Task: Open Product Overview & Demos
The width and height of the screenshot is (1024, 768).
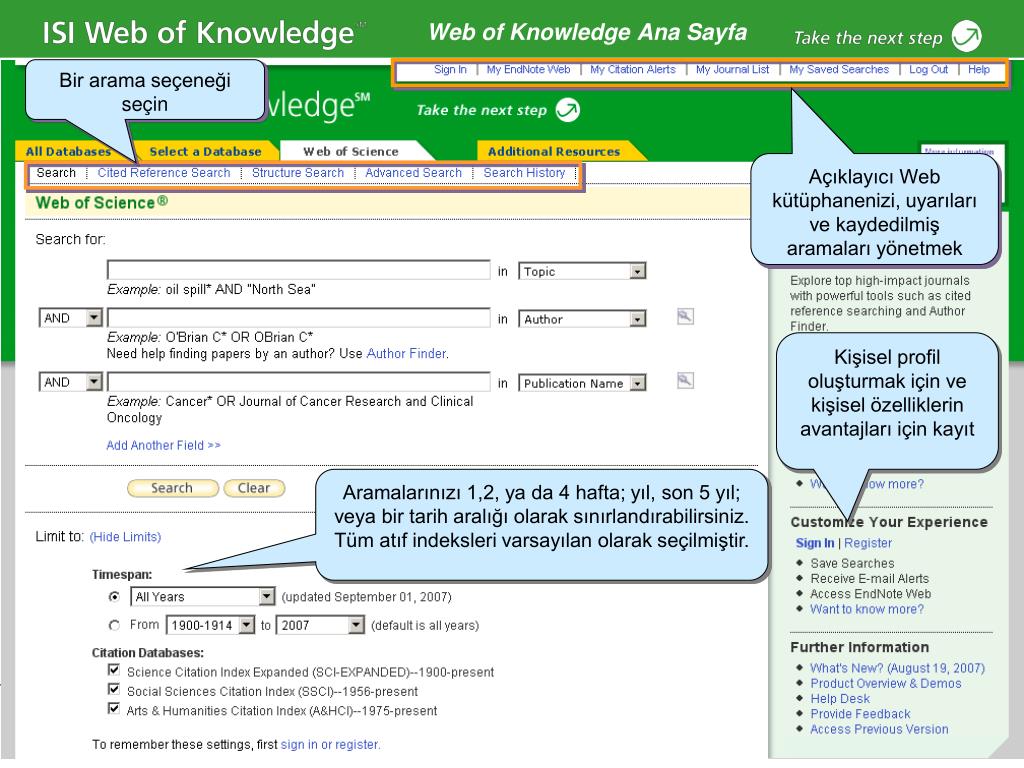Action: click(886, 683)
